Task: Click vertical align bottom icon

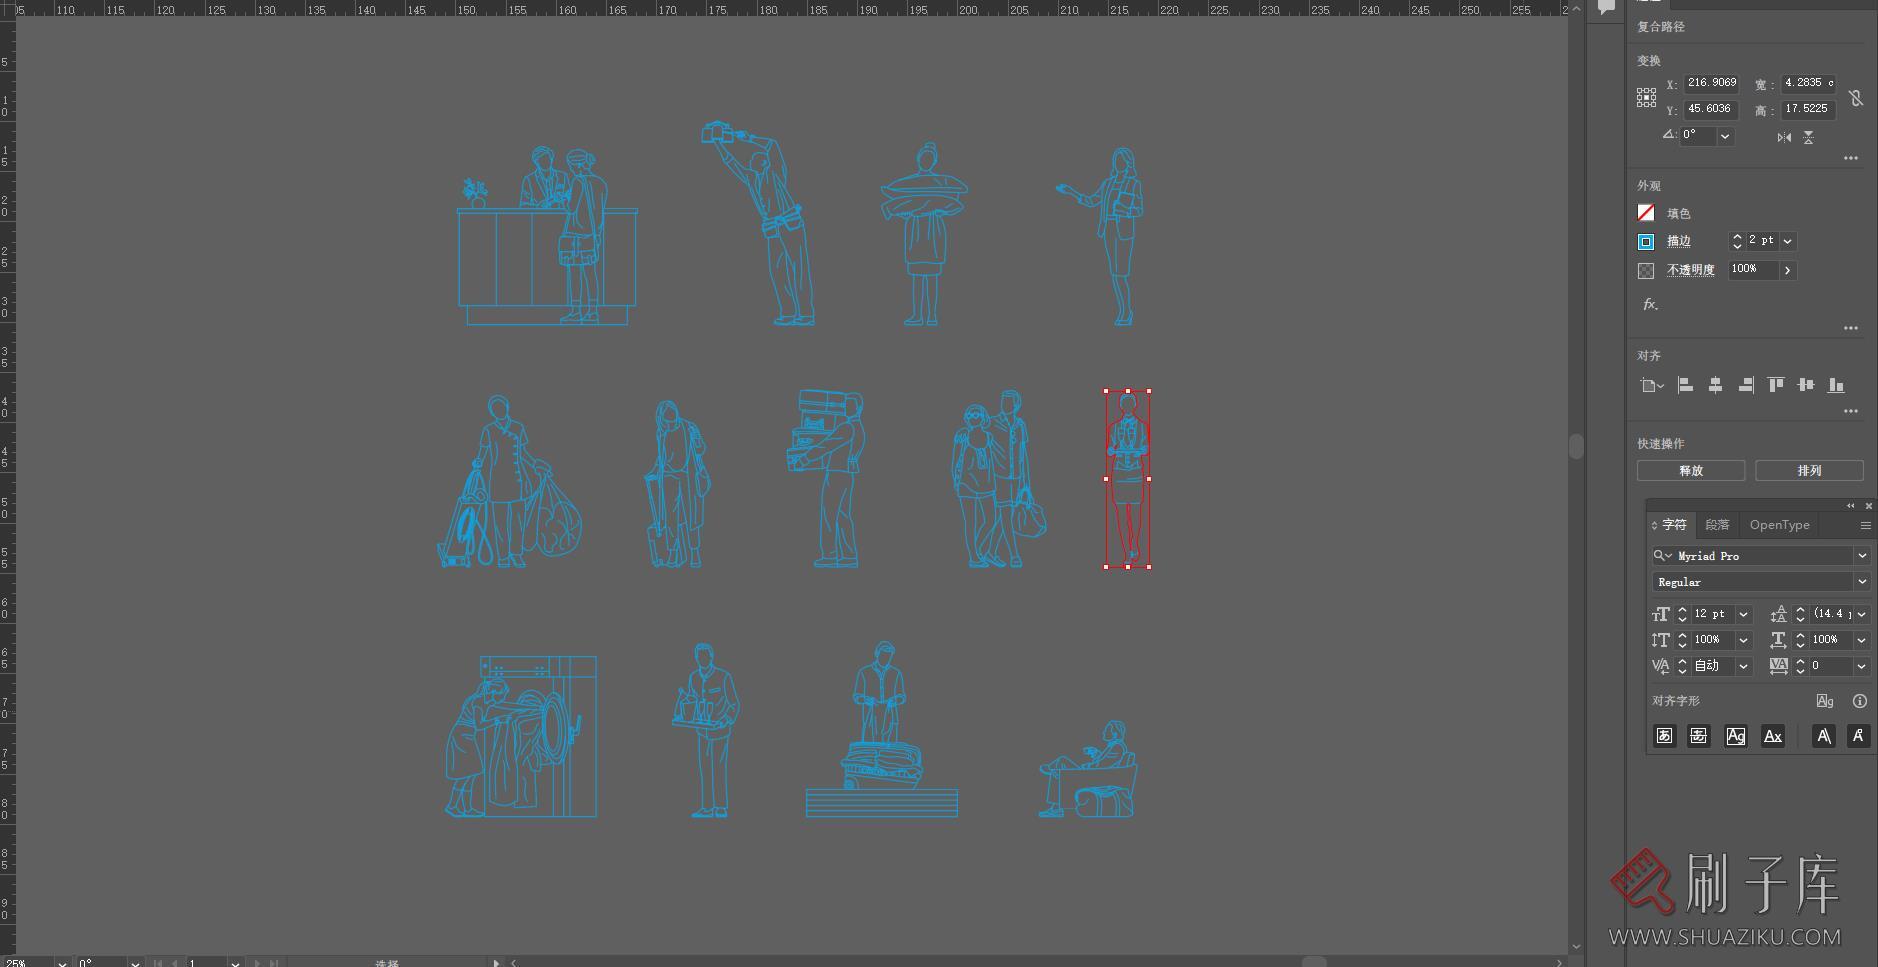Action: [1836, 385]
